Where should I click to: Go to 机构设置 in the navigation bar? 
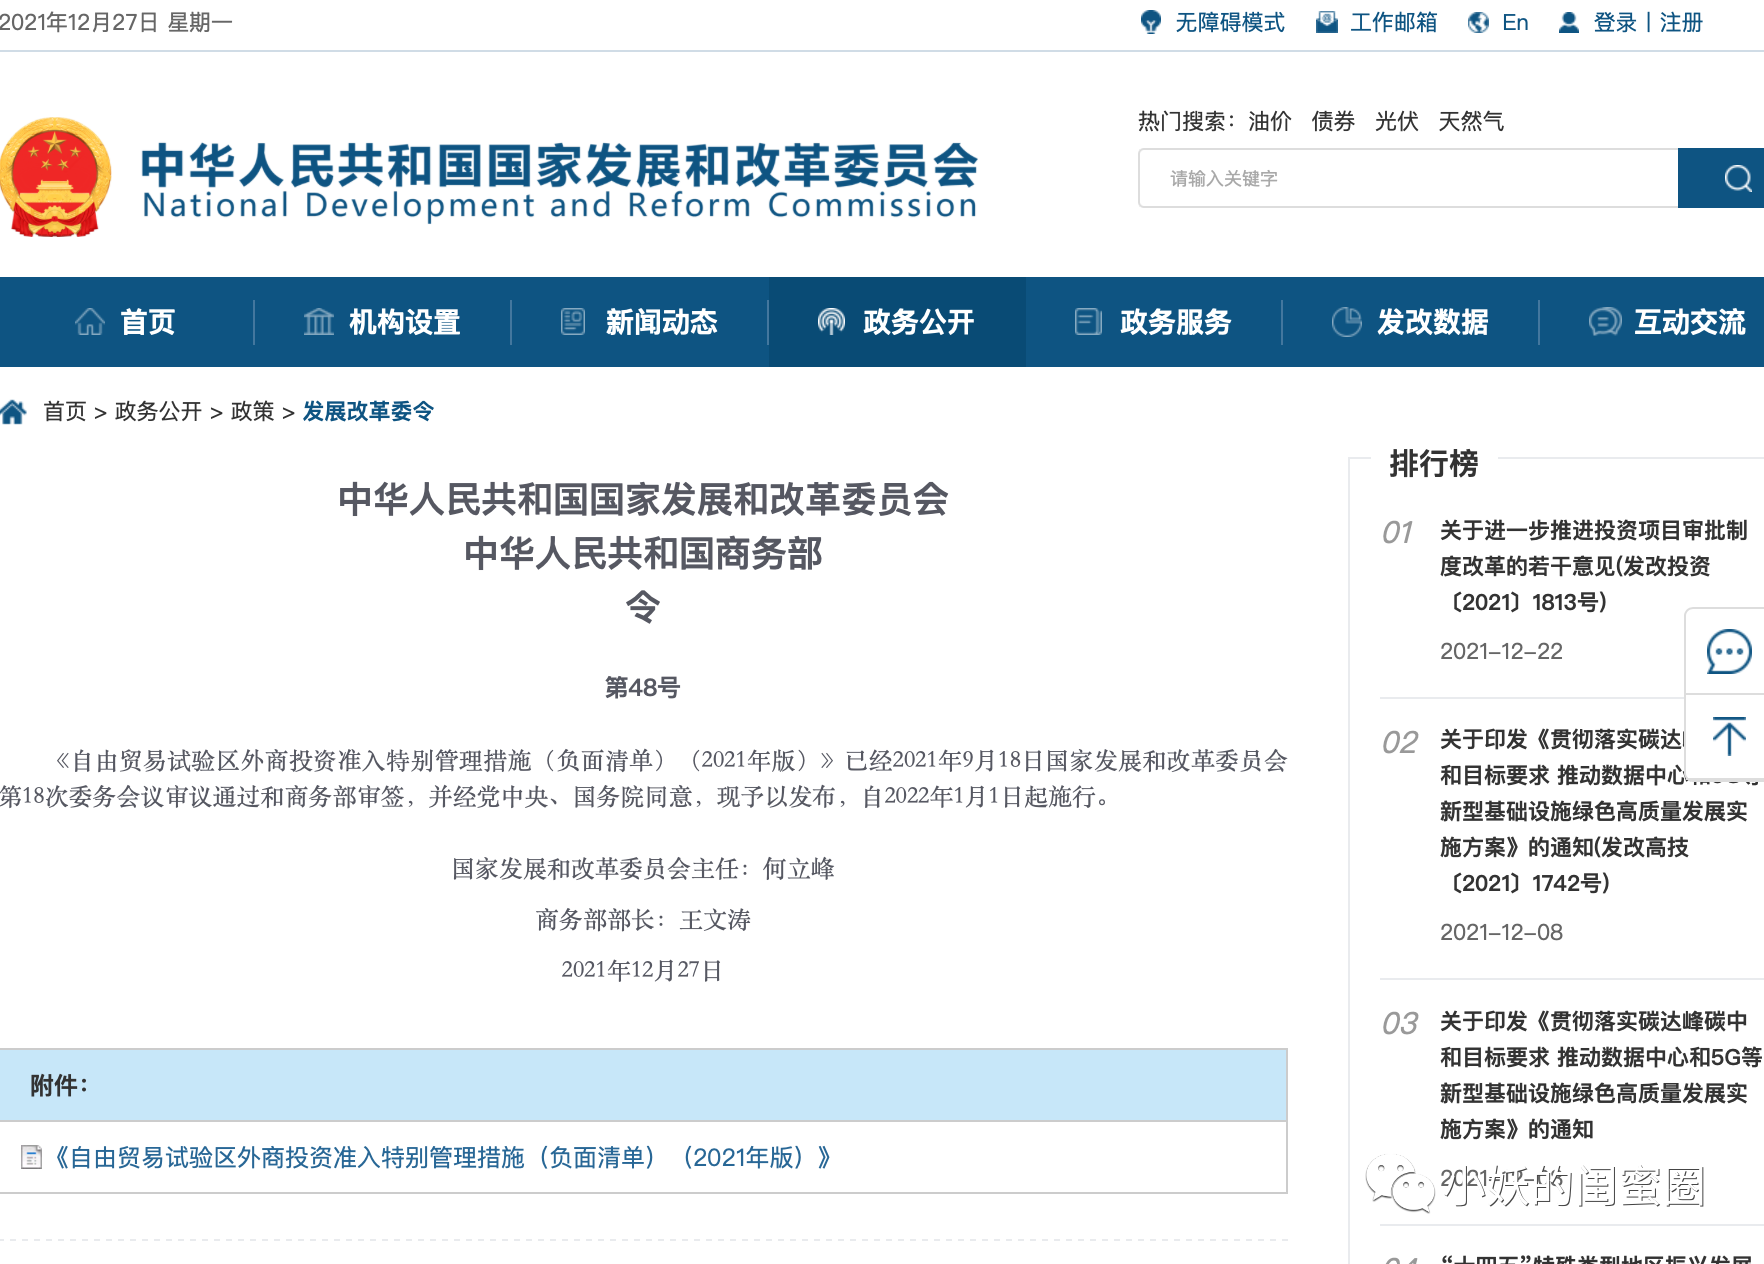click(x=383, y=322)
